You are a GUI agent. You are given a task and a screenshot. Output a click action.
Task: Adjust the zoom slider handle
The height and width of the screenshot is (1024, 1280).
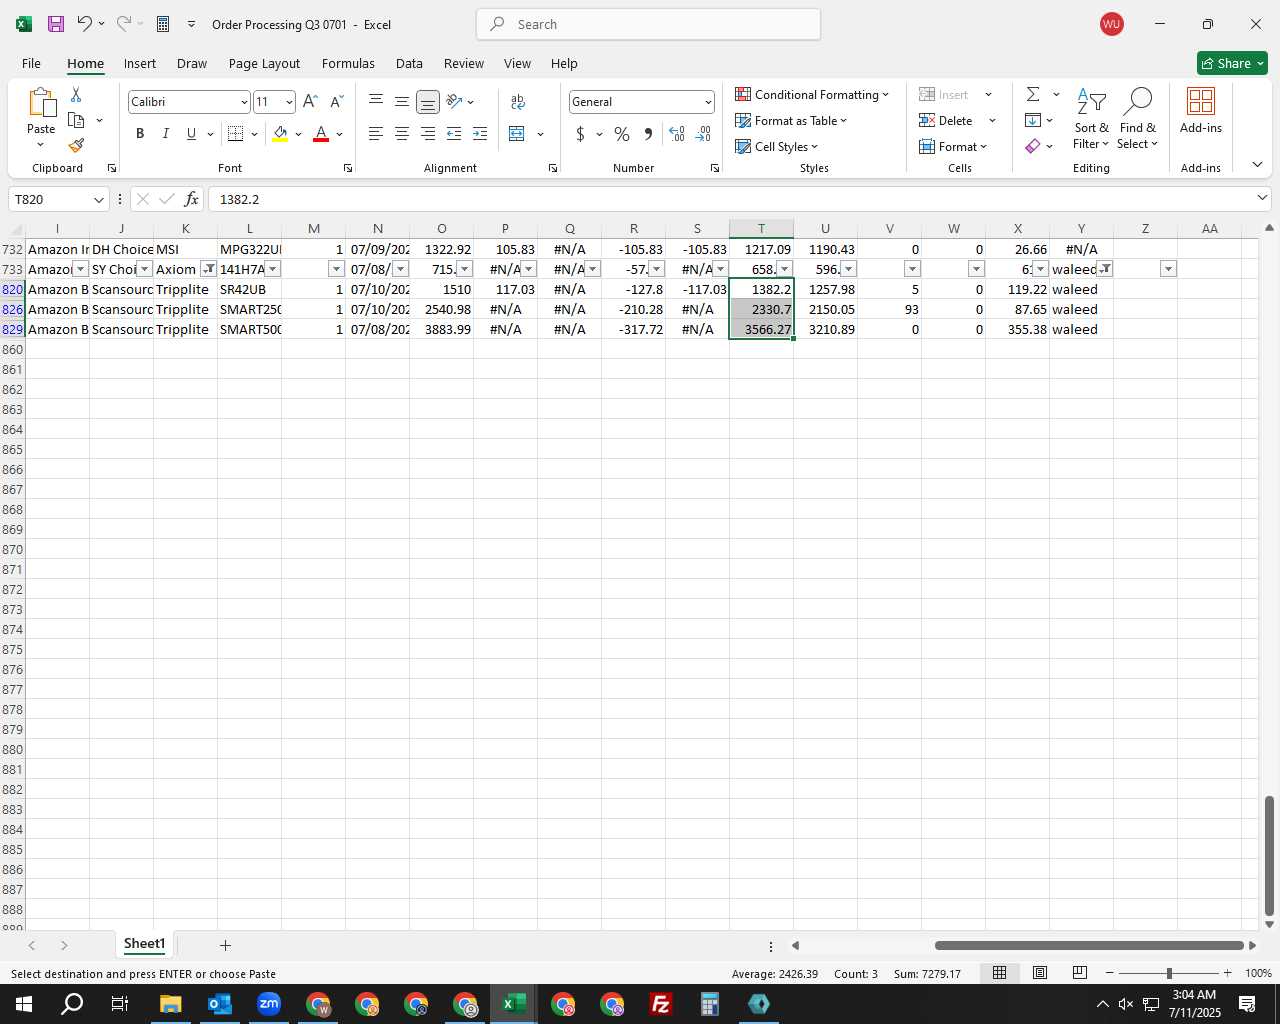(1169, 973)
